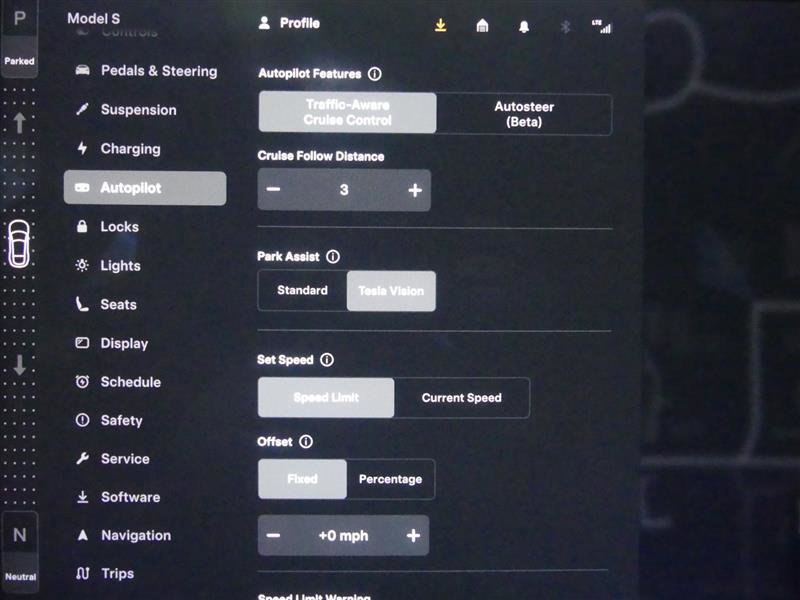Decrease the mph offset with minus button
The height and width of the screenshot is (600, 800).
(x=274, y=536)
